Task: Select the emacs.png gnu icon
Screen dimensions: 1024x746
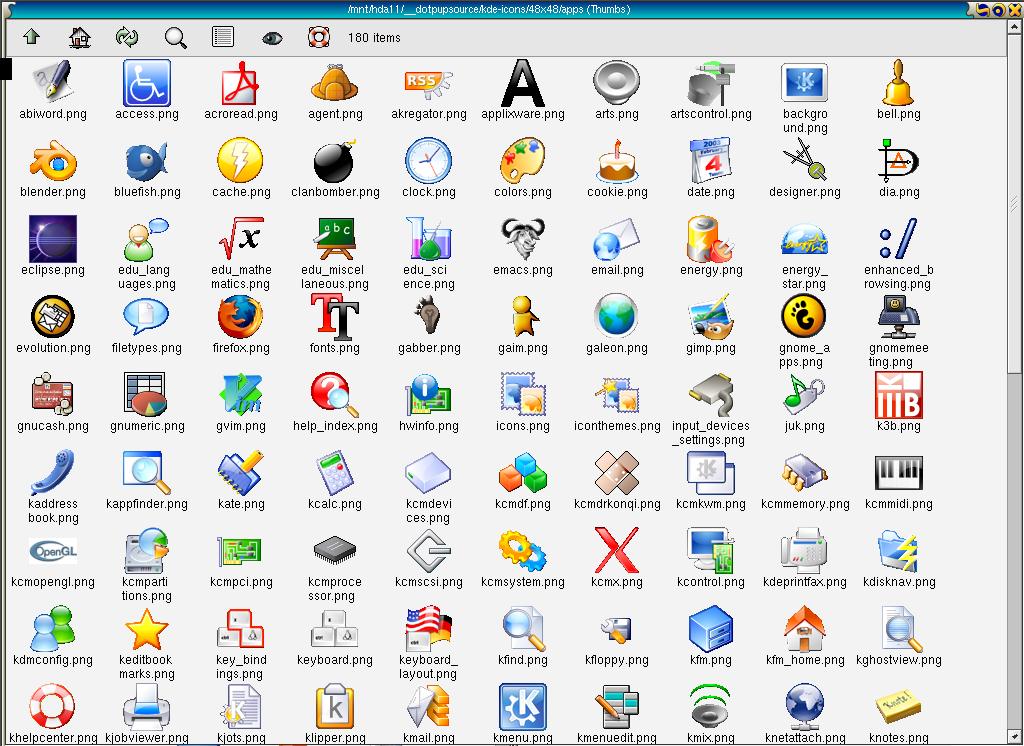Action: (523, 239)
